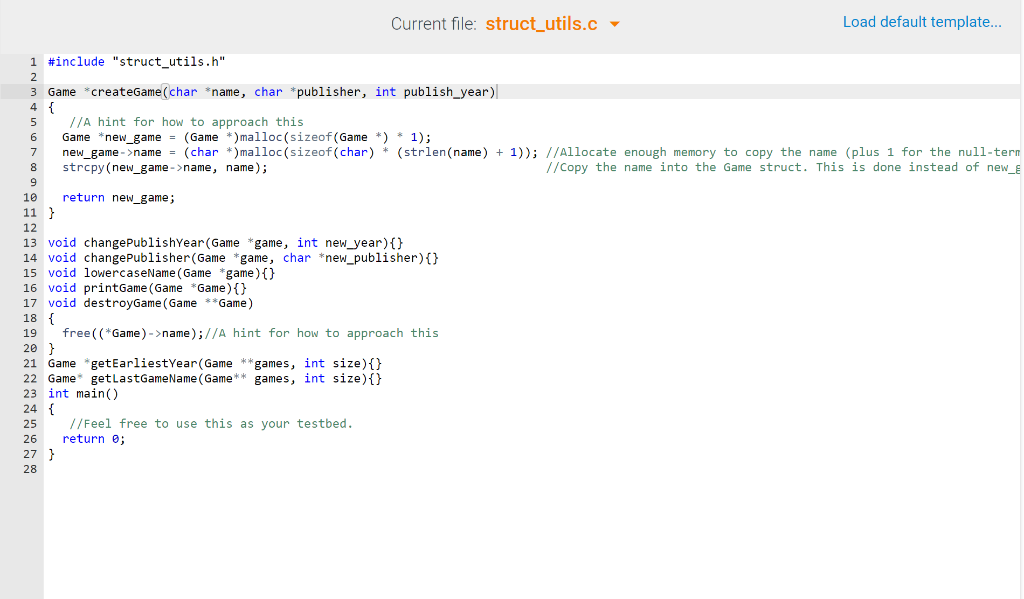This screenshot has height=599, width=1024.
Task: Click the strcpy call on line 8
Action: tap(83, 167)
